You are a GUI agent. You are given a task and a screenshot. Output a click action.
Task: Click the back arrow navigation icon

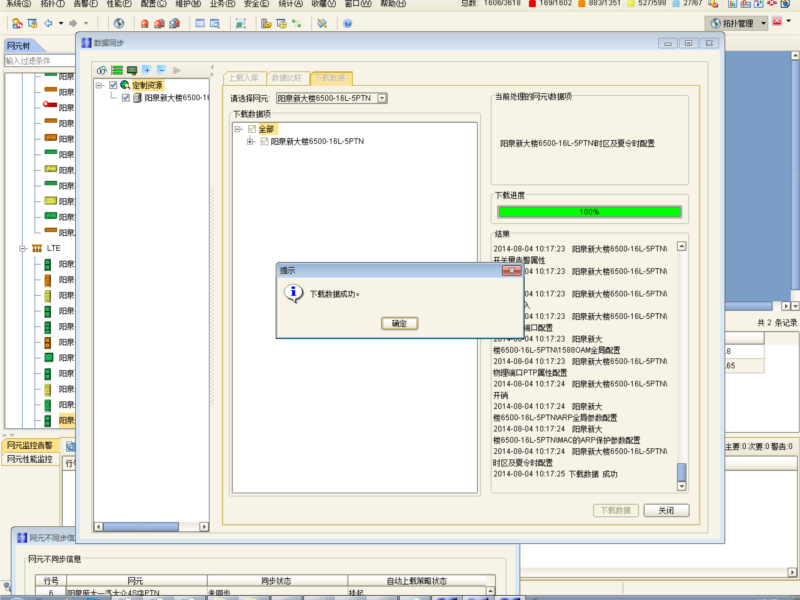tap(50, 22)
